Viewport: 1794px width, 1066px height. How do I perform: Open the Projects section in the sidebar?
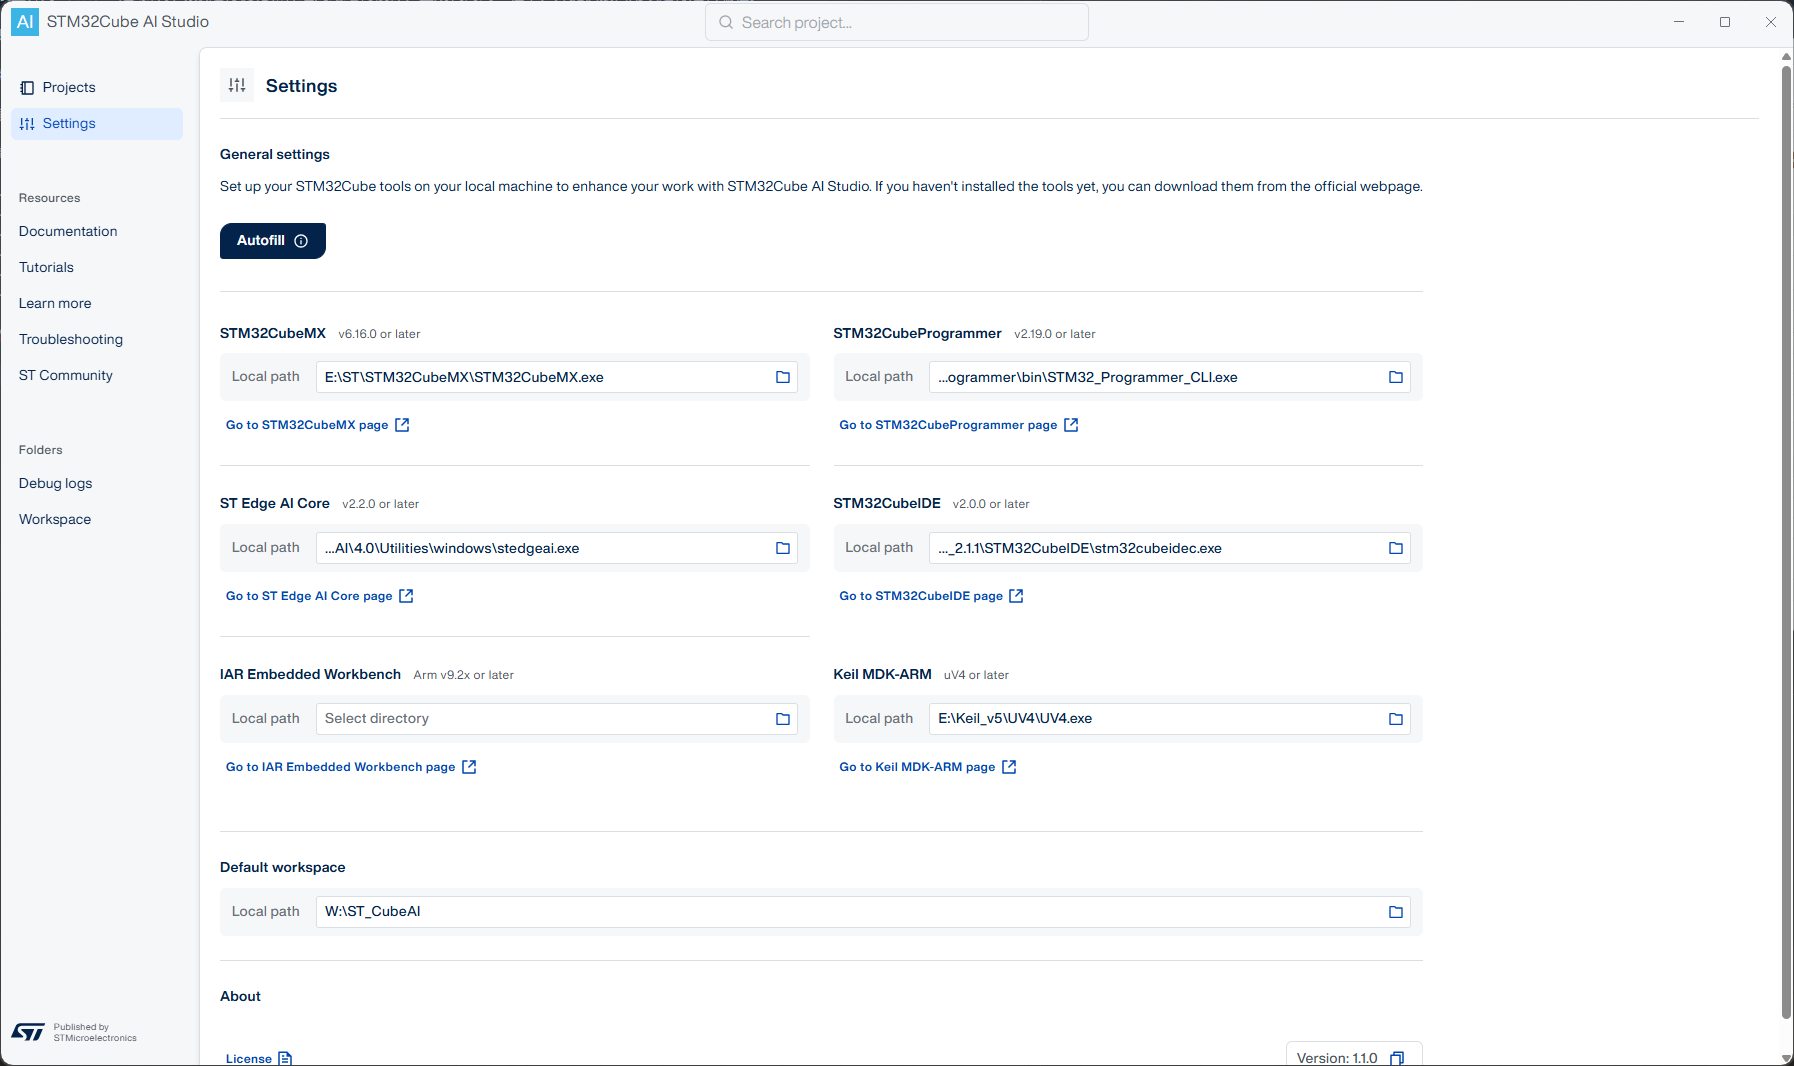97,88
